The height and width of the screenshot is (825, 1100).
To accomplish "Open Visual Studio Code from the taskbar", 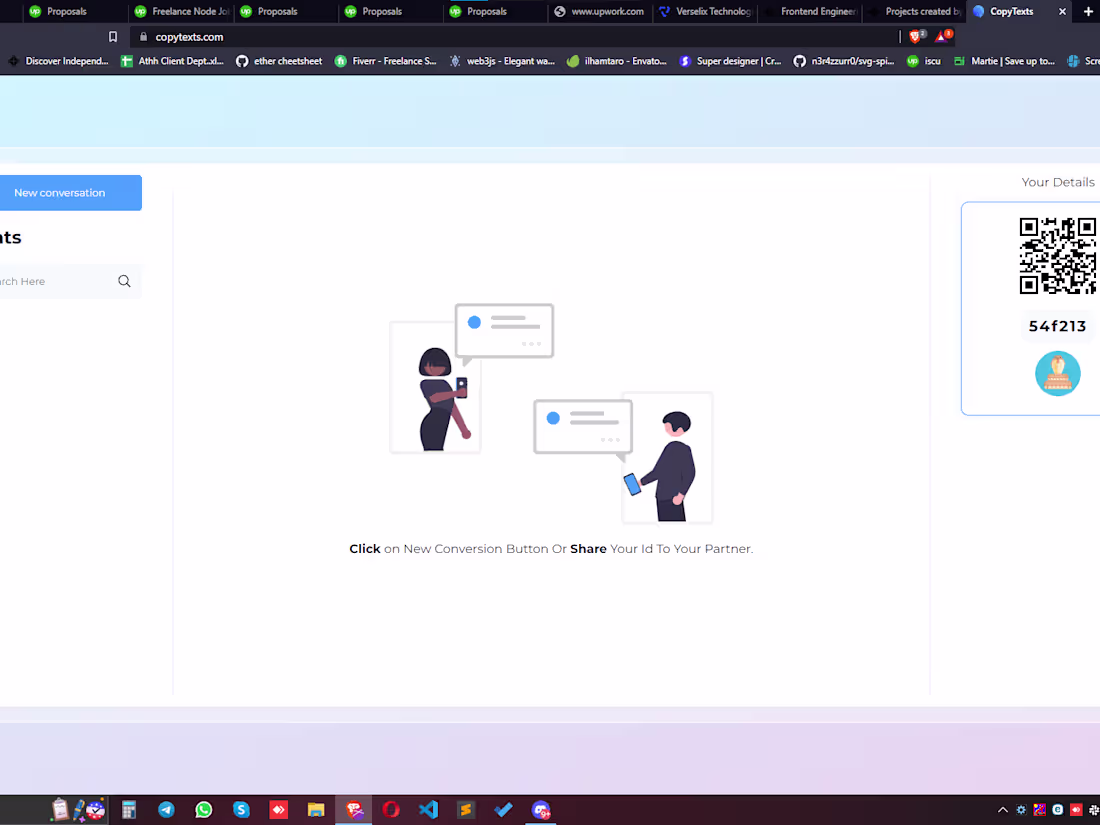I will tap(428, 810).
